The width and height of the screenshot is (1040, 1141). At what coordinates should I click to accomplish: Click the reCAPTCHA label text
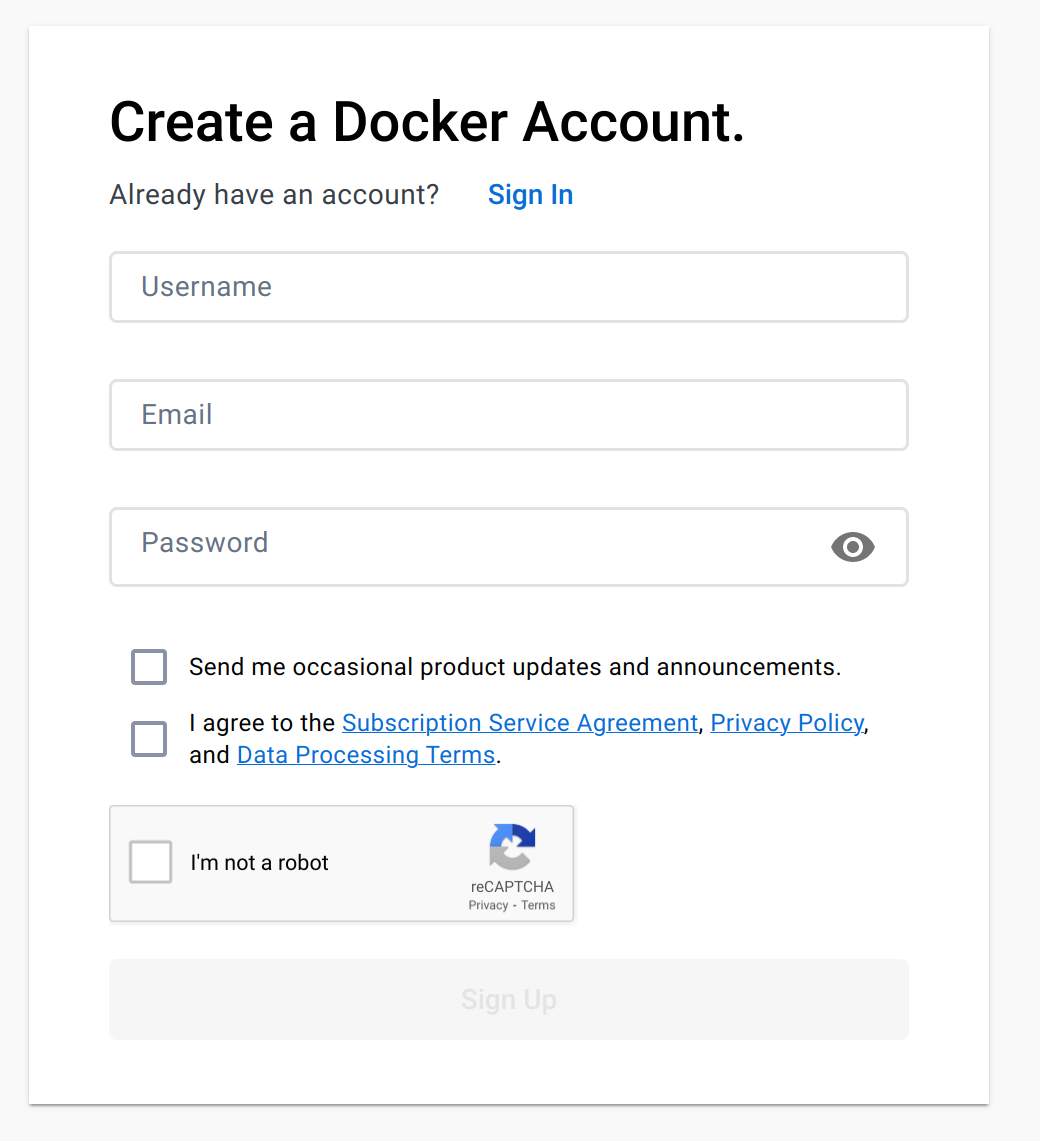[x=259, y=862]
